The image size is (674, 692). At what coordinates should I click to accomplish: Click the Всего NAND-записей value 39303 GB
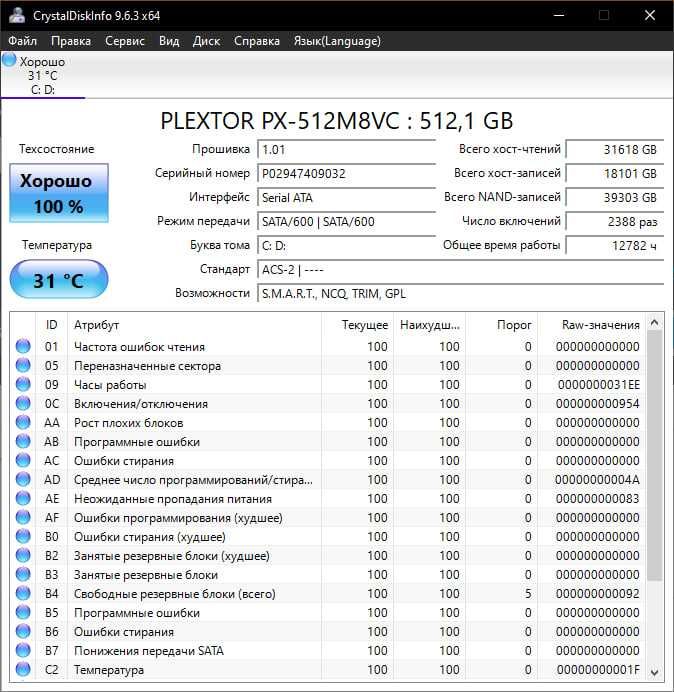(614, 197)
